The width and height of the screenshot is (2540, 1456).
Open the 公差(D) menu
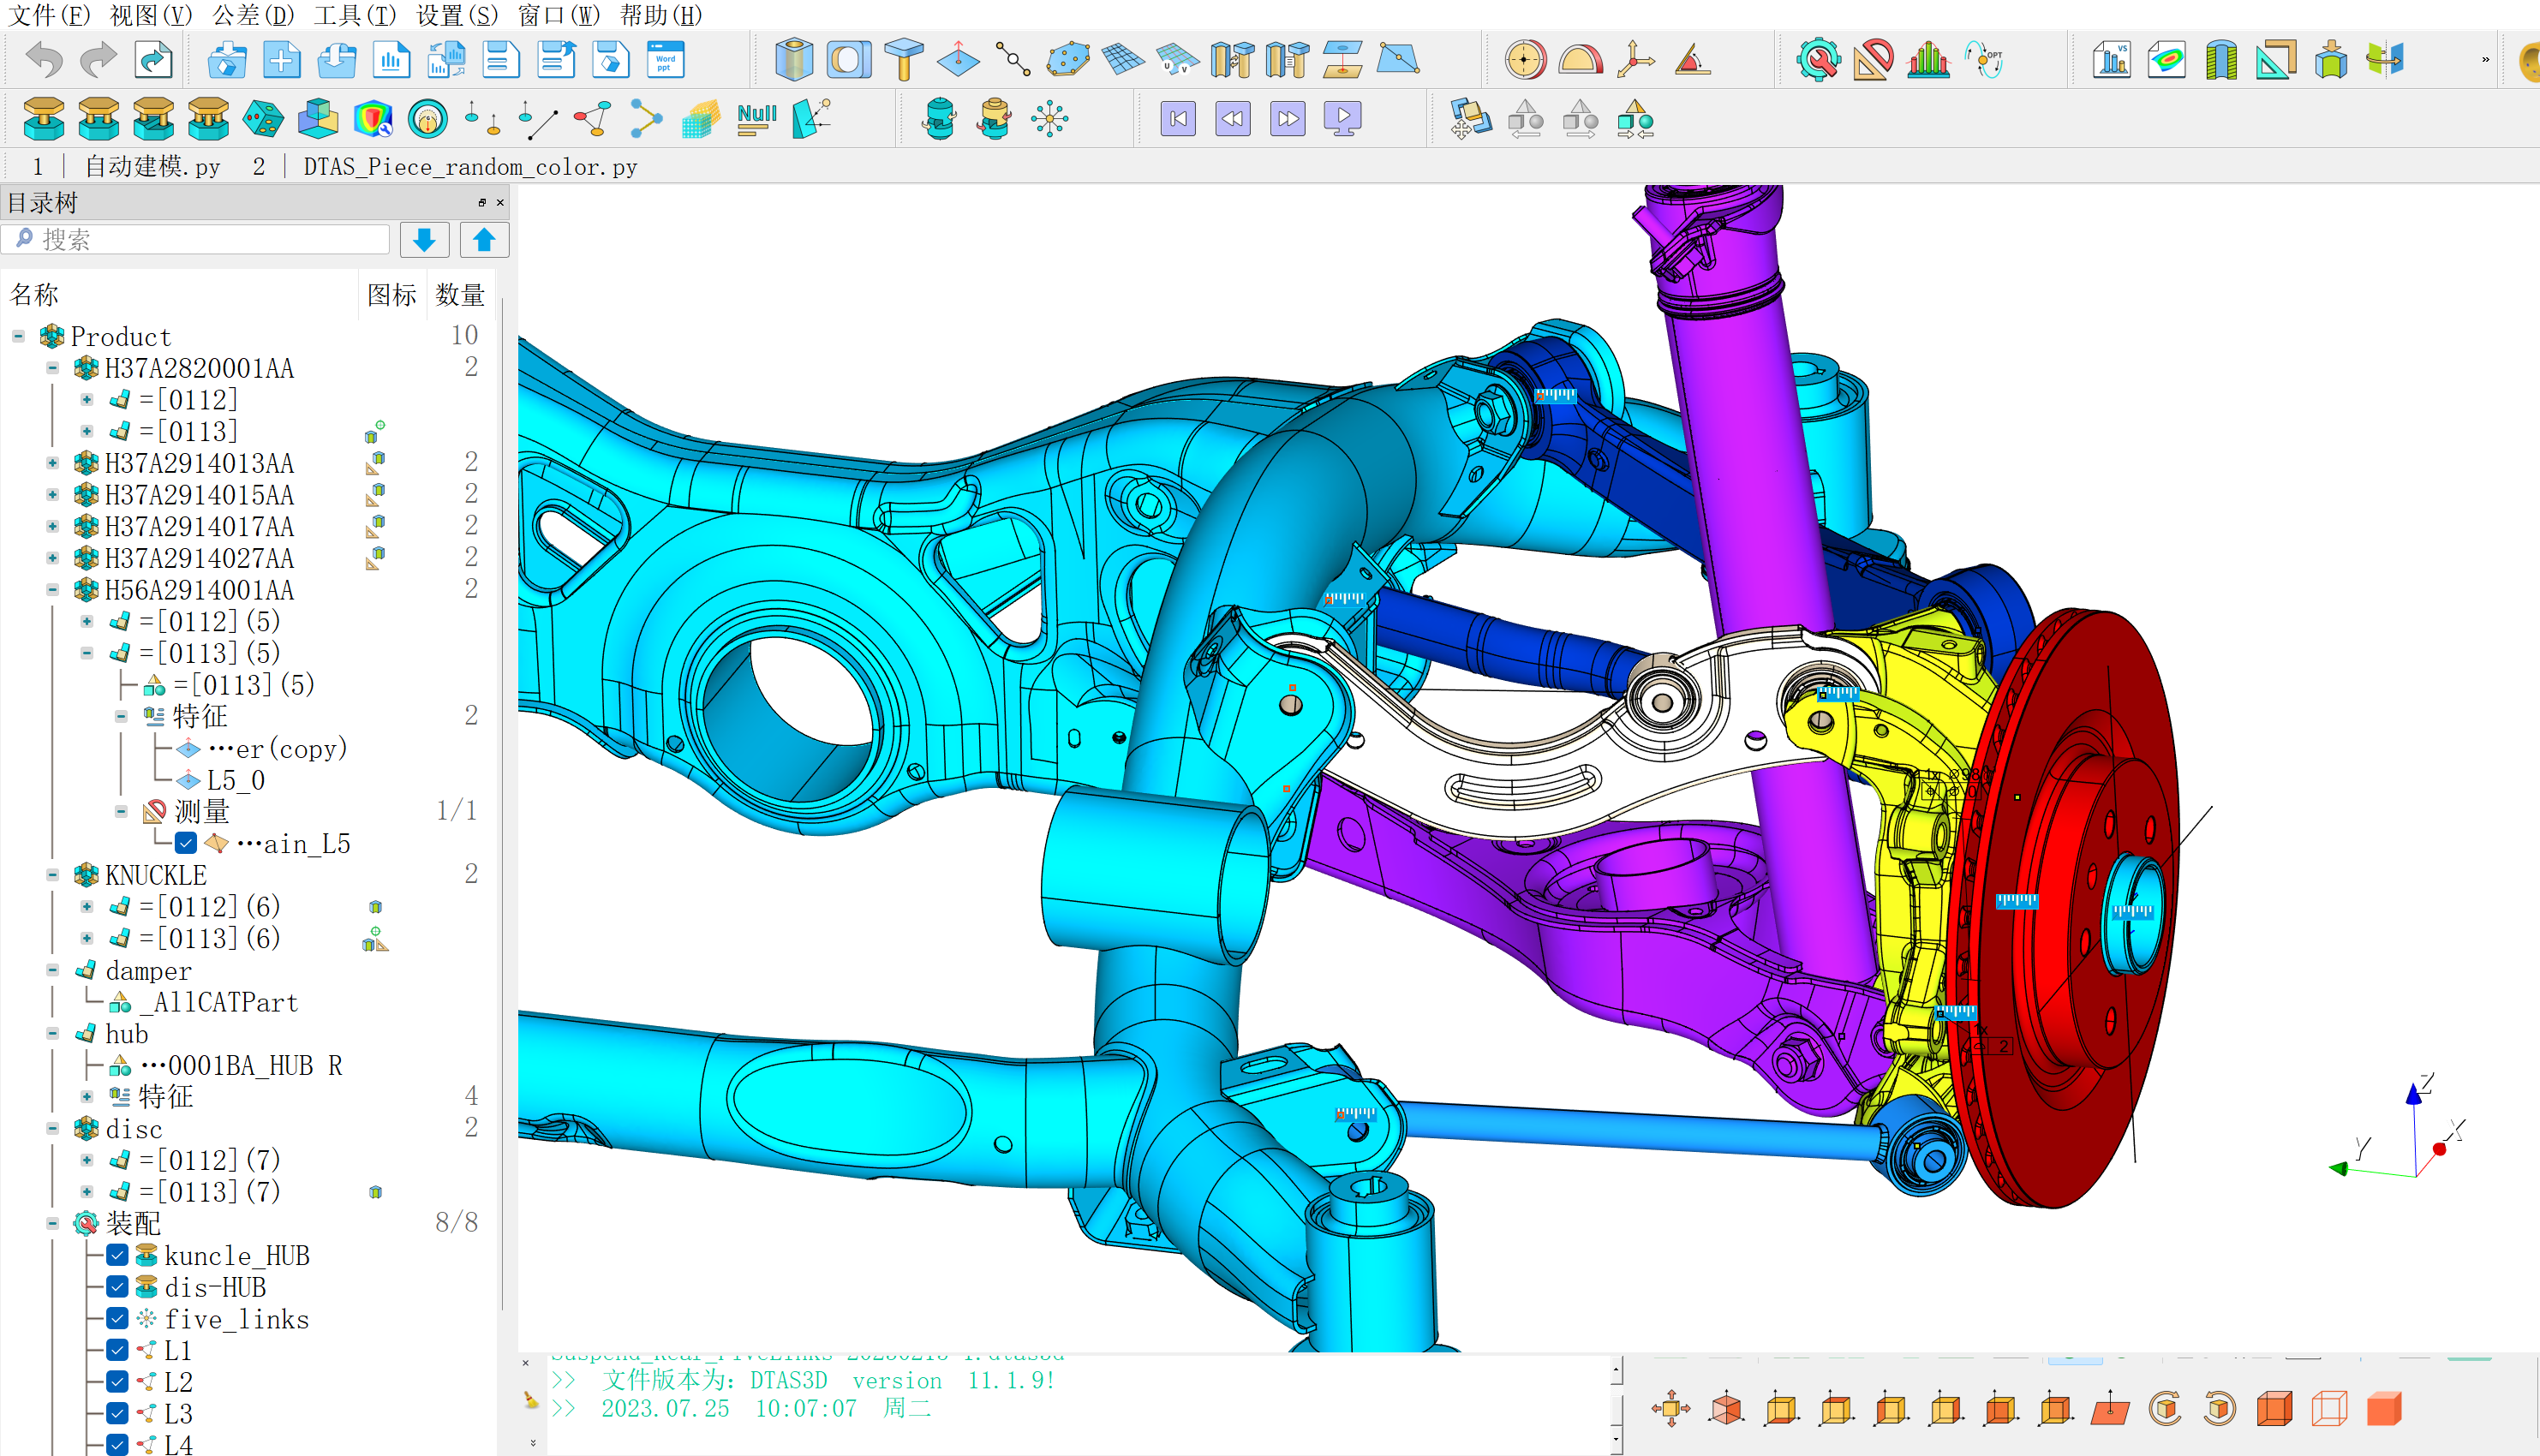(x=253, y=15)
